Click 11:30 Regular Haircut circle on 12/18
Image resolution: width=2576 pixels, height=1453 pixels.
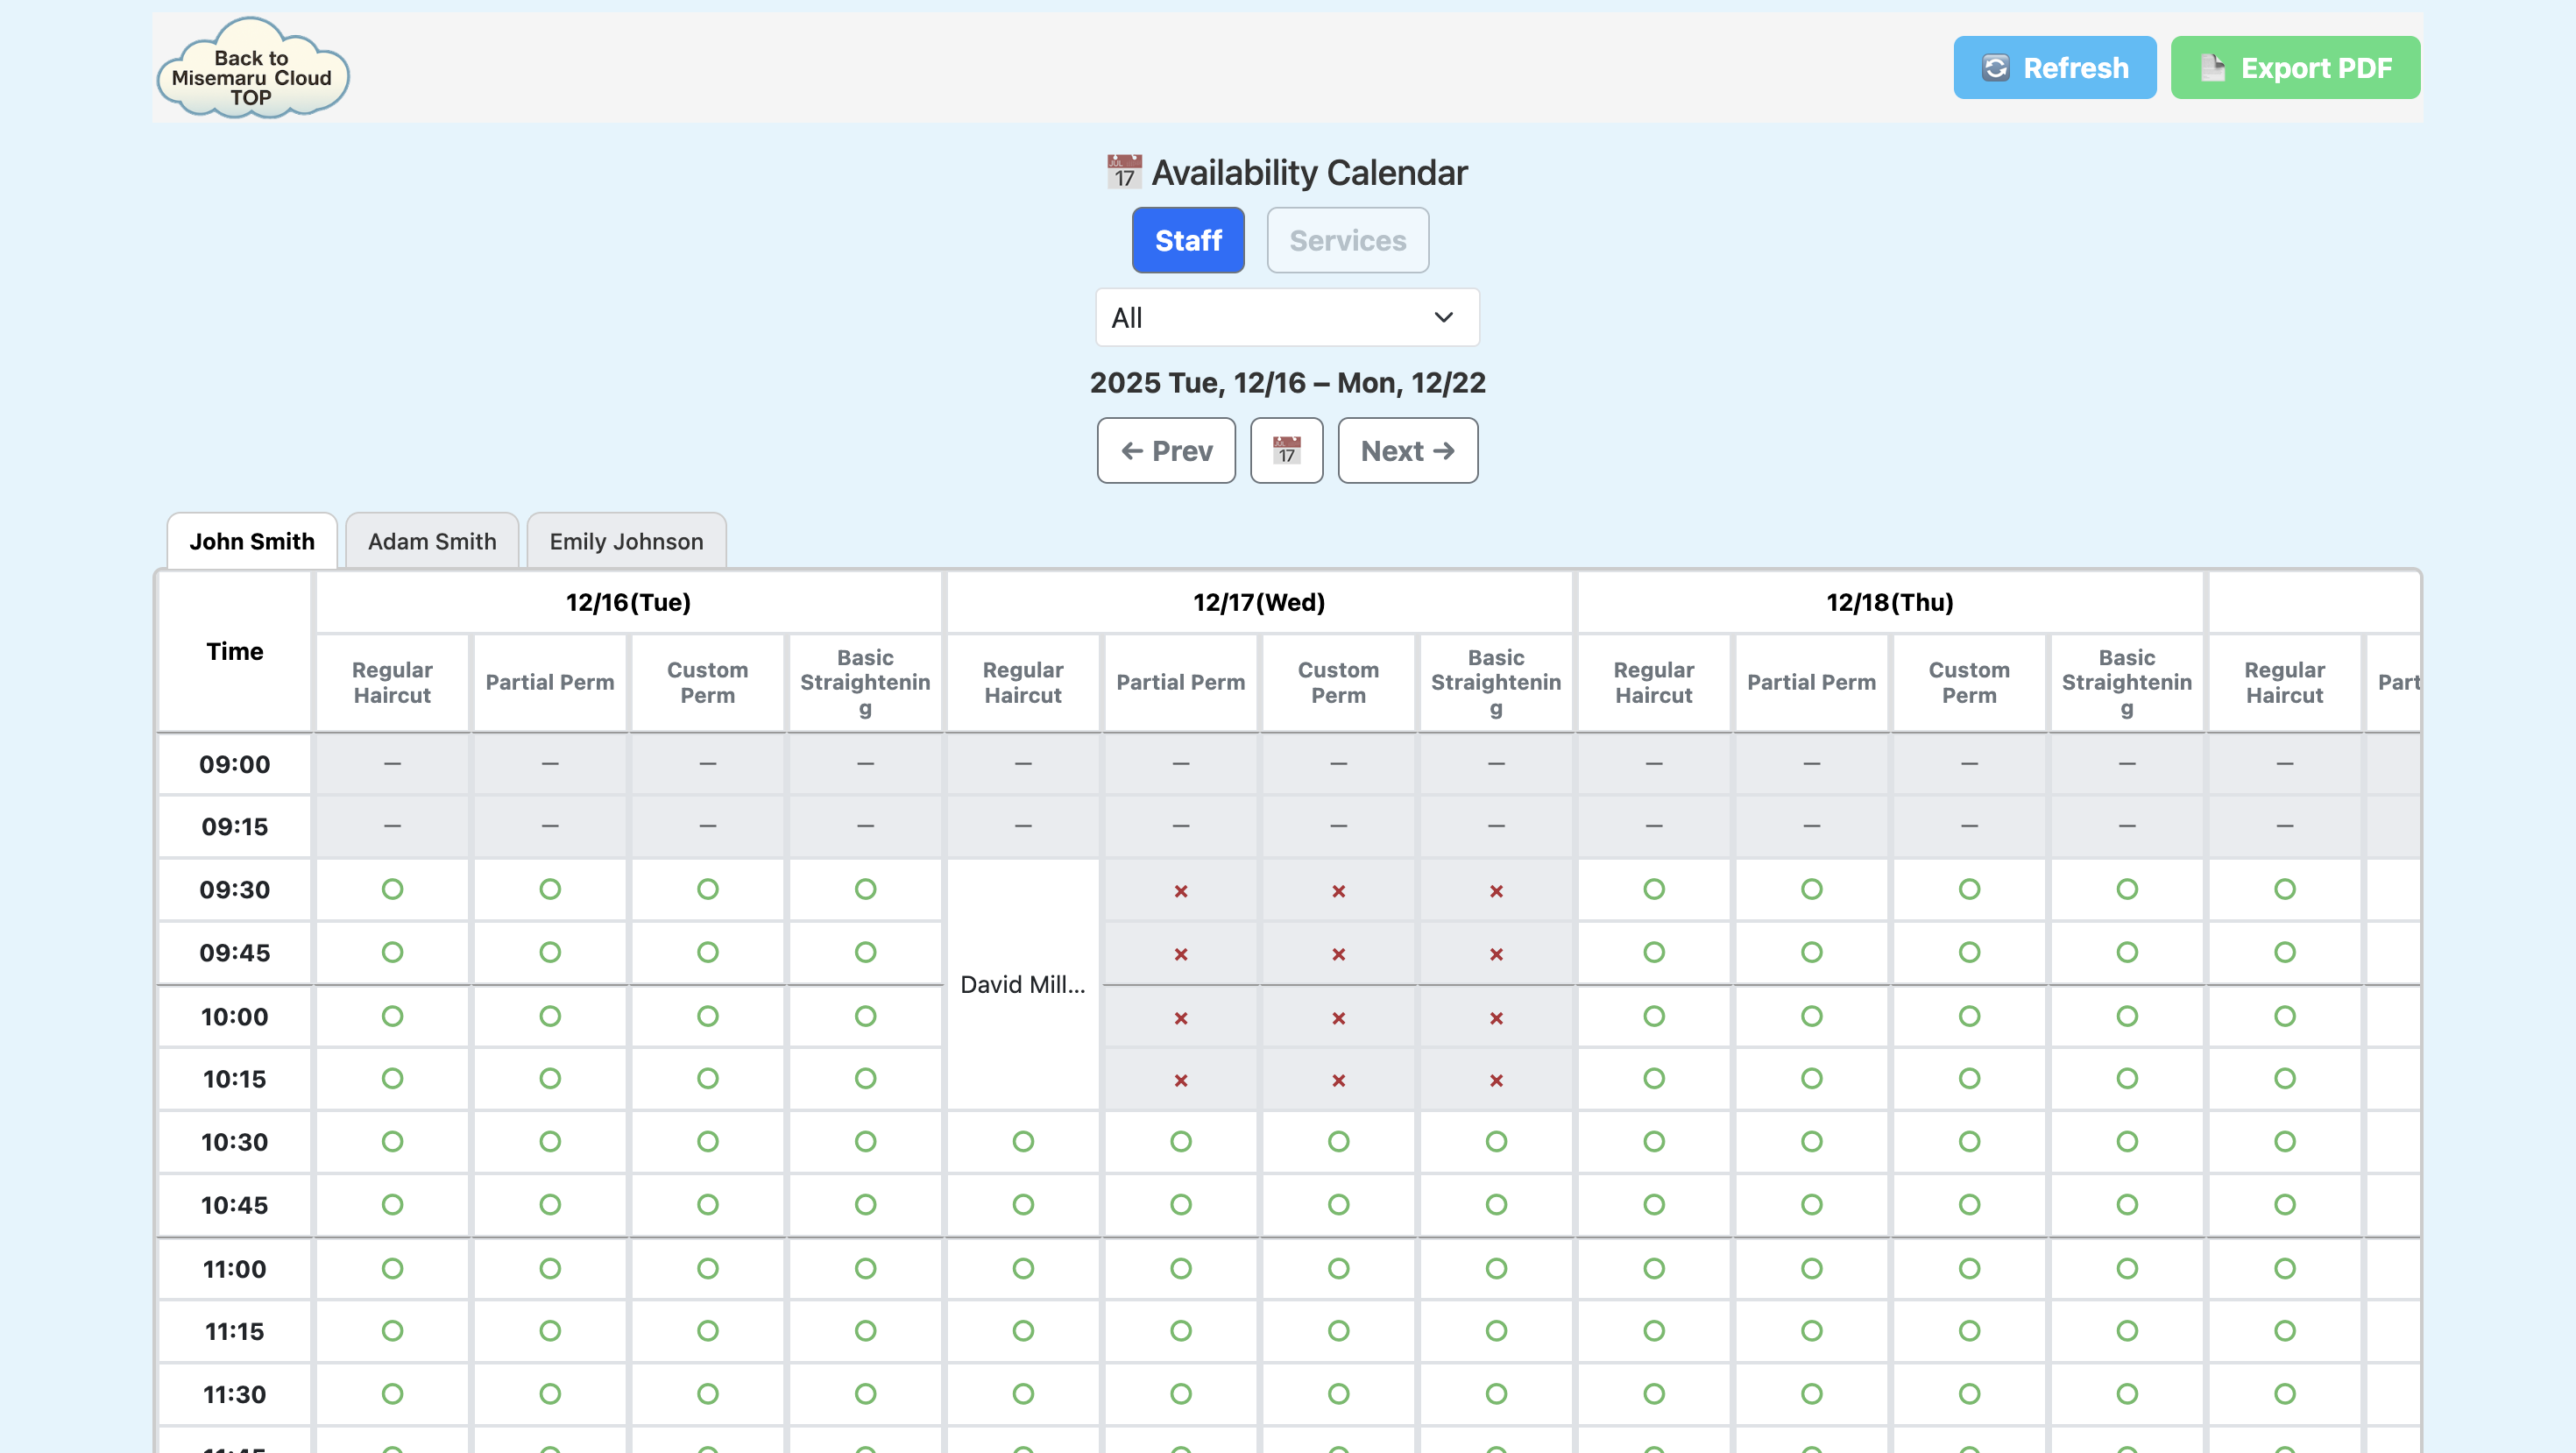click(x=1653, y=1393)
